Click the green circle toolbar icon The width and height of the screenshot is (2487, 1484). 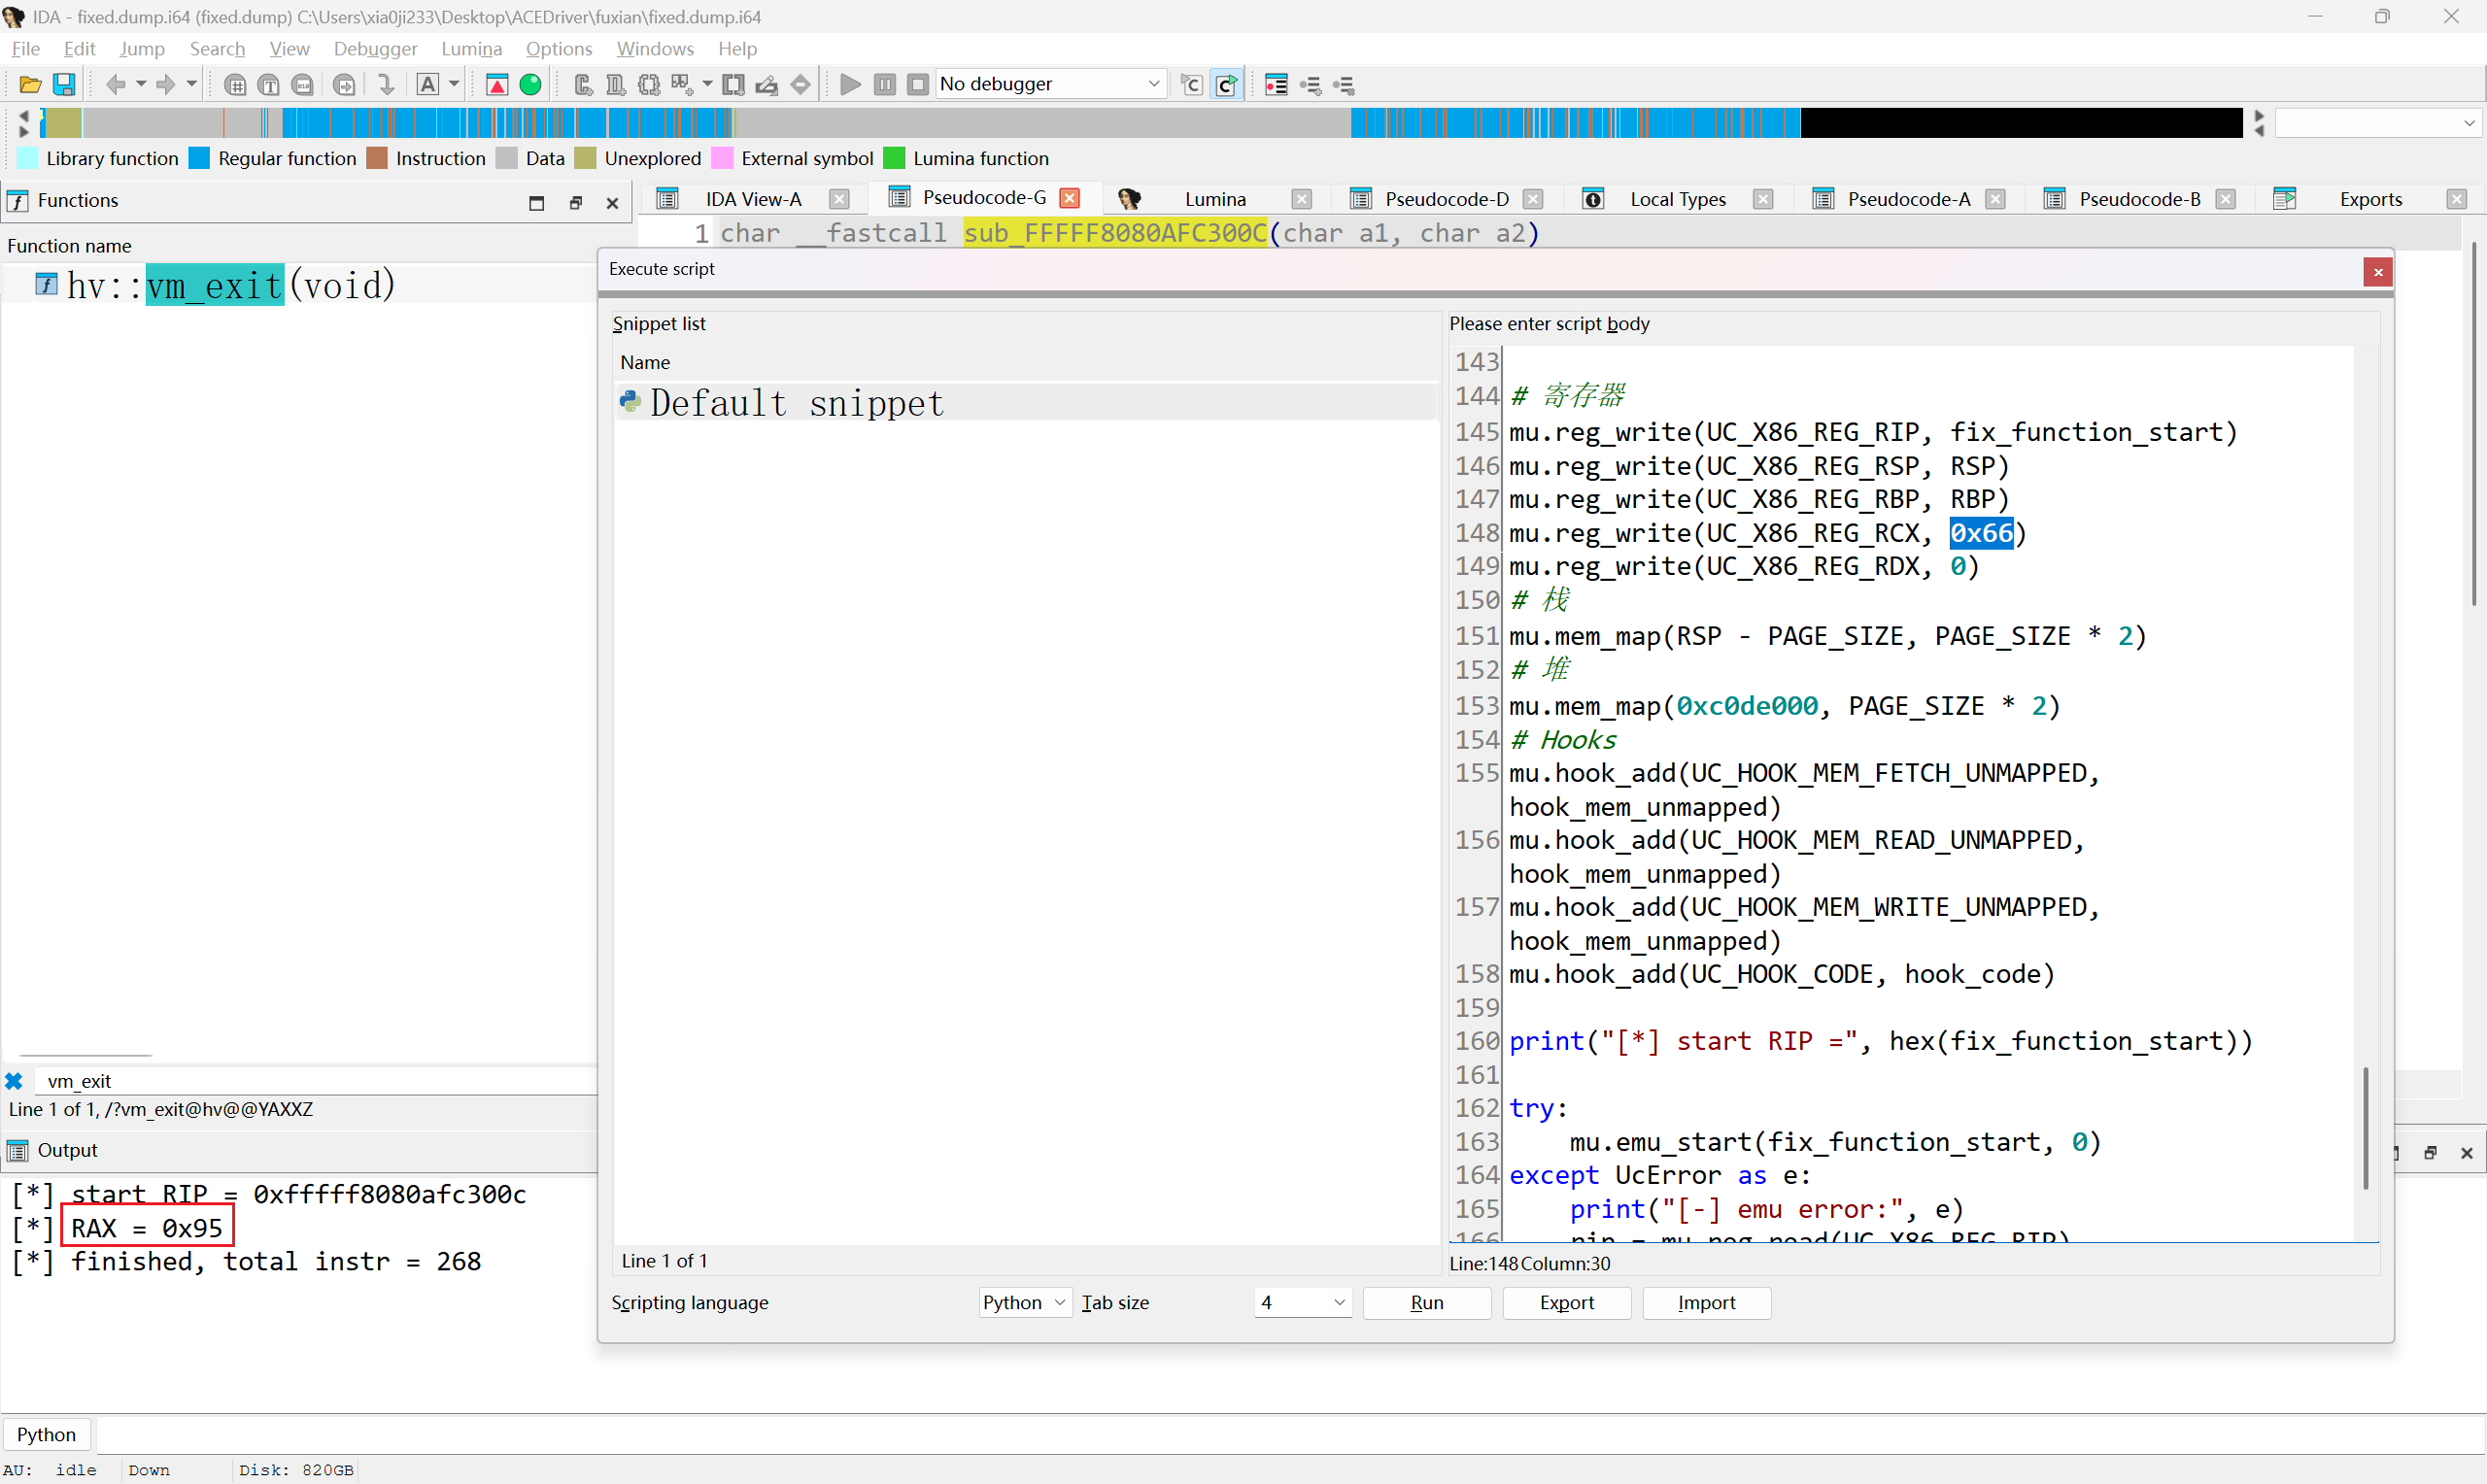coord(531,85)
